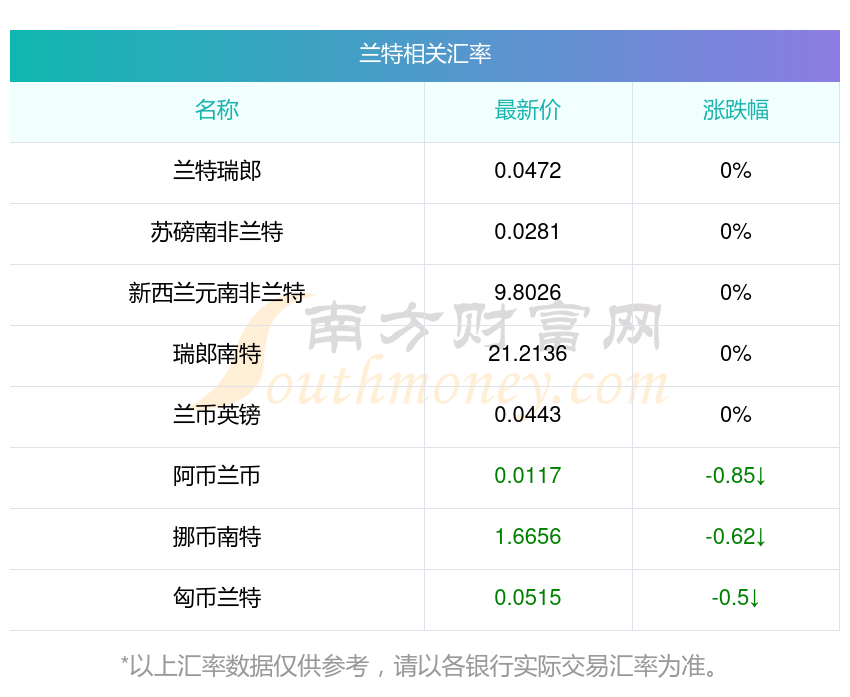Open the 兰币英镑 currency pair
The width and height of the screenshot is (850, 697).
(x=217, y=415)
